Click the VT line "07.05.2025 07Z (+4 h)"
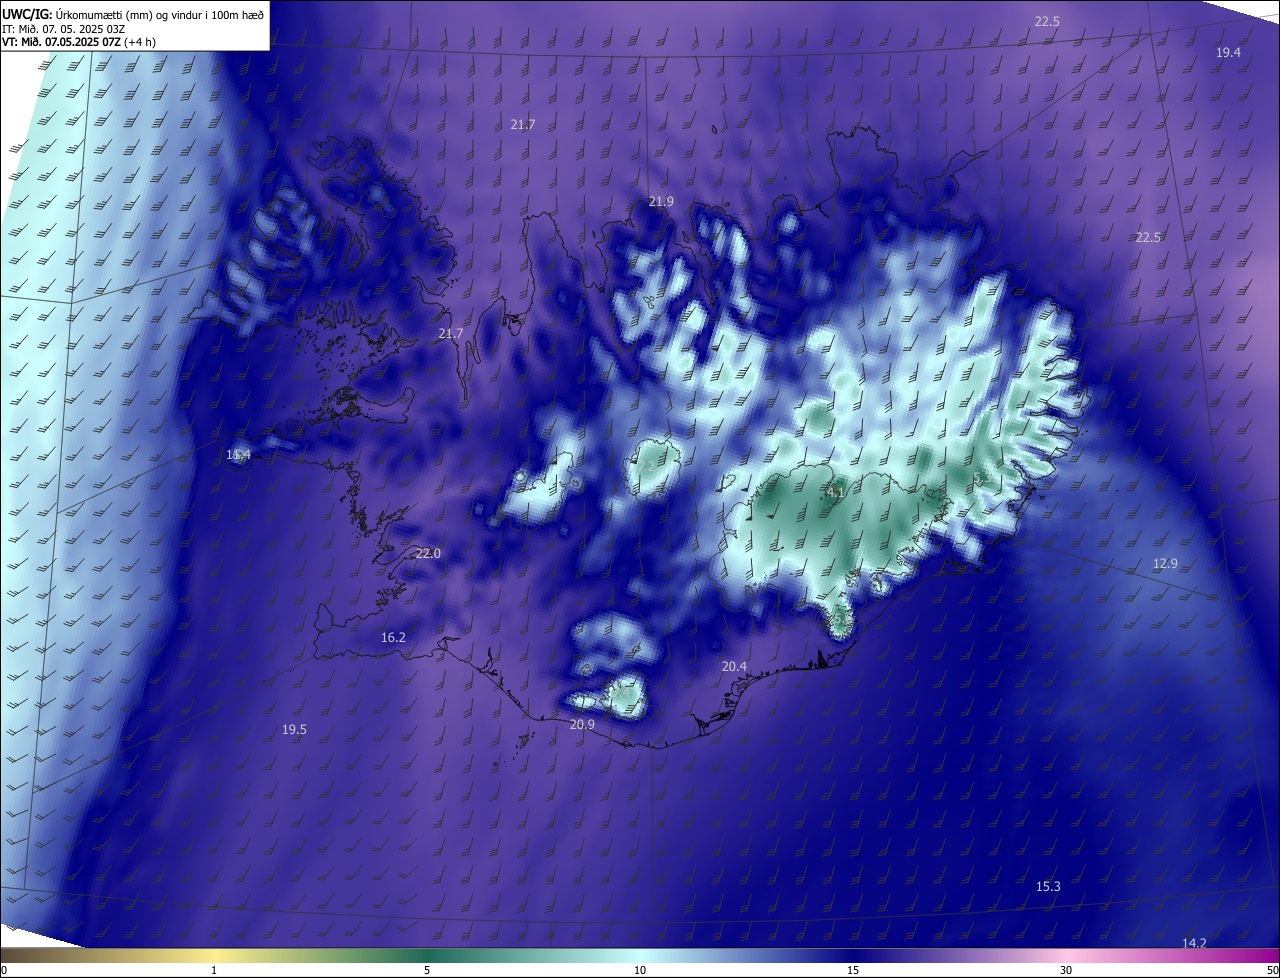 pyautogui.click(x=100, y=42)
